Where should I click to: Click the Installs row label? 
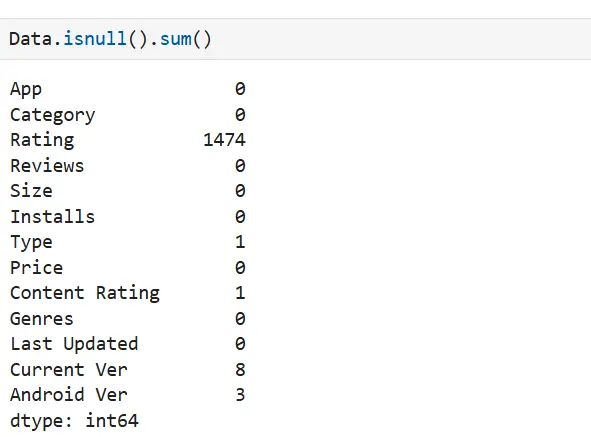point(52,217)
